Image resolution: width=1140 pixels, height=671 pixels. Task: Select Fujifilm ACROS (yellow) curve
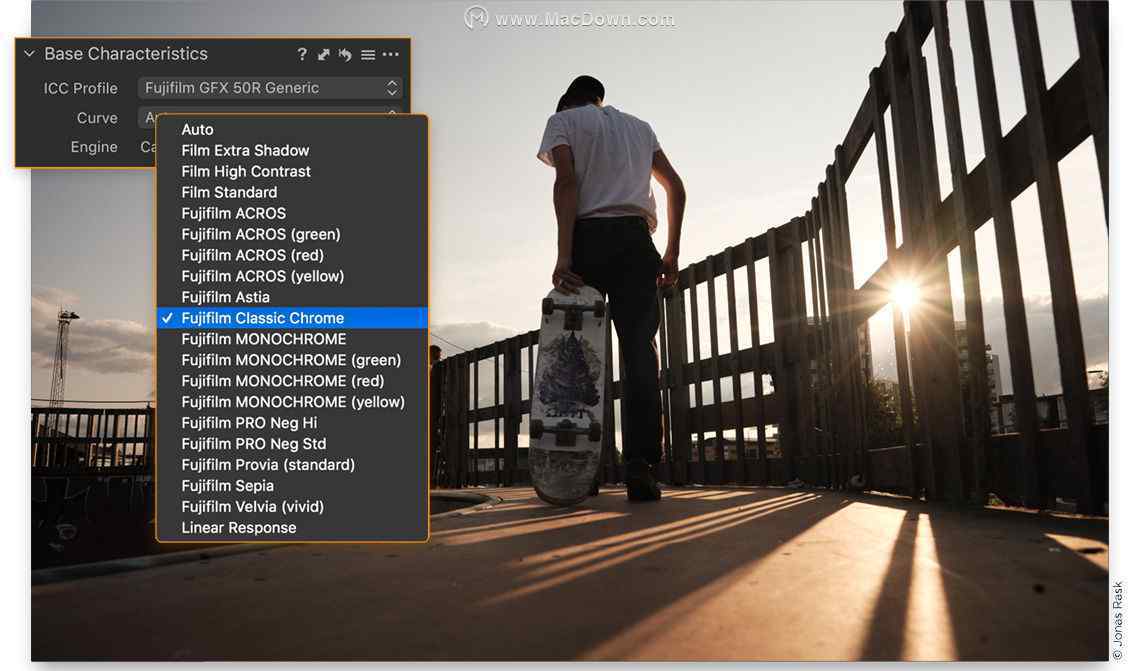click(292, 276)
